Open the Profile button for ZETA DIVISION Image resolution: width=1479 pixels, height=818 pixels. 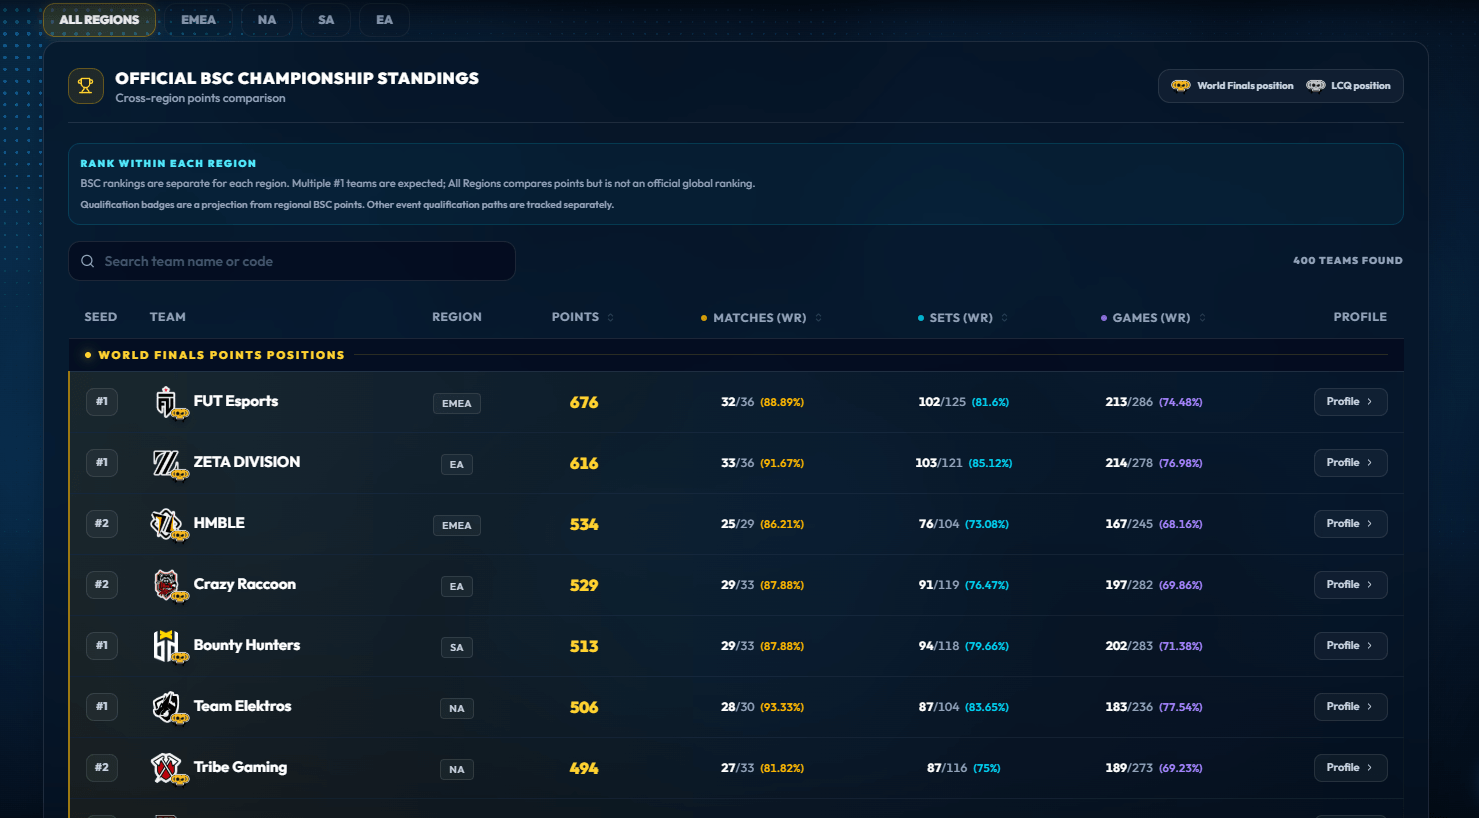(x=1350, y=462)
